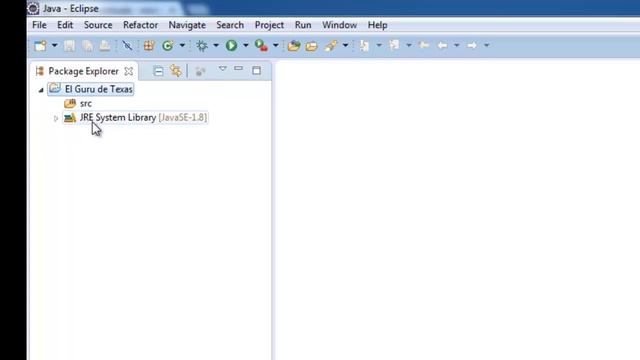Collapse the El Guru de Texas project
This screenshot has width=640, height=360.
(x=41, y=90)
